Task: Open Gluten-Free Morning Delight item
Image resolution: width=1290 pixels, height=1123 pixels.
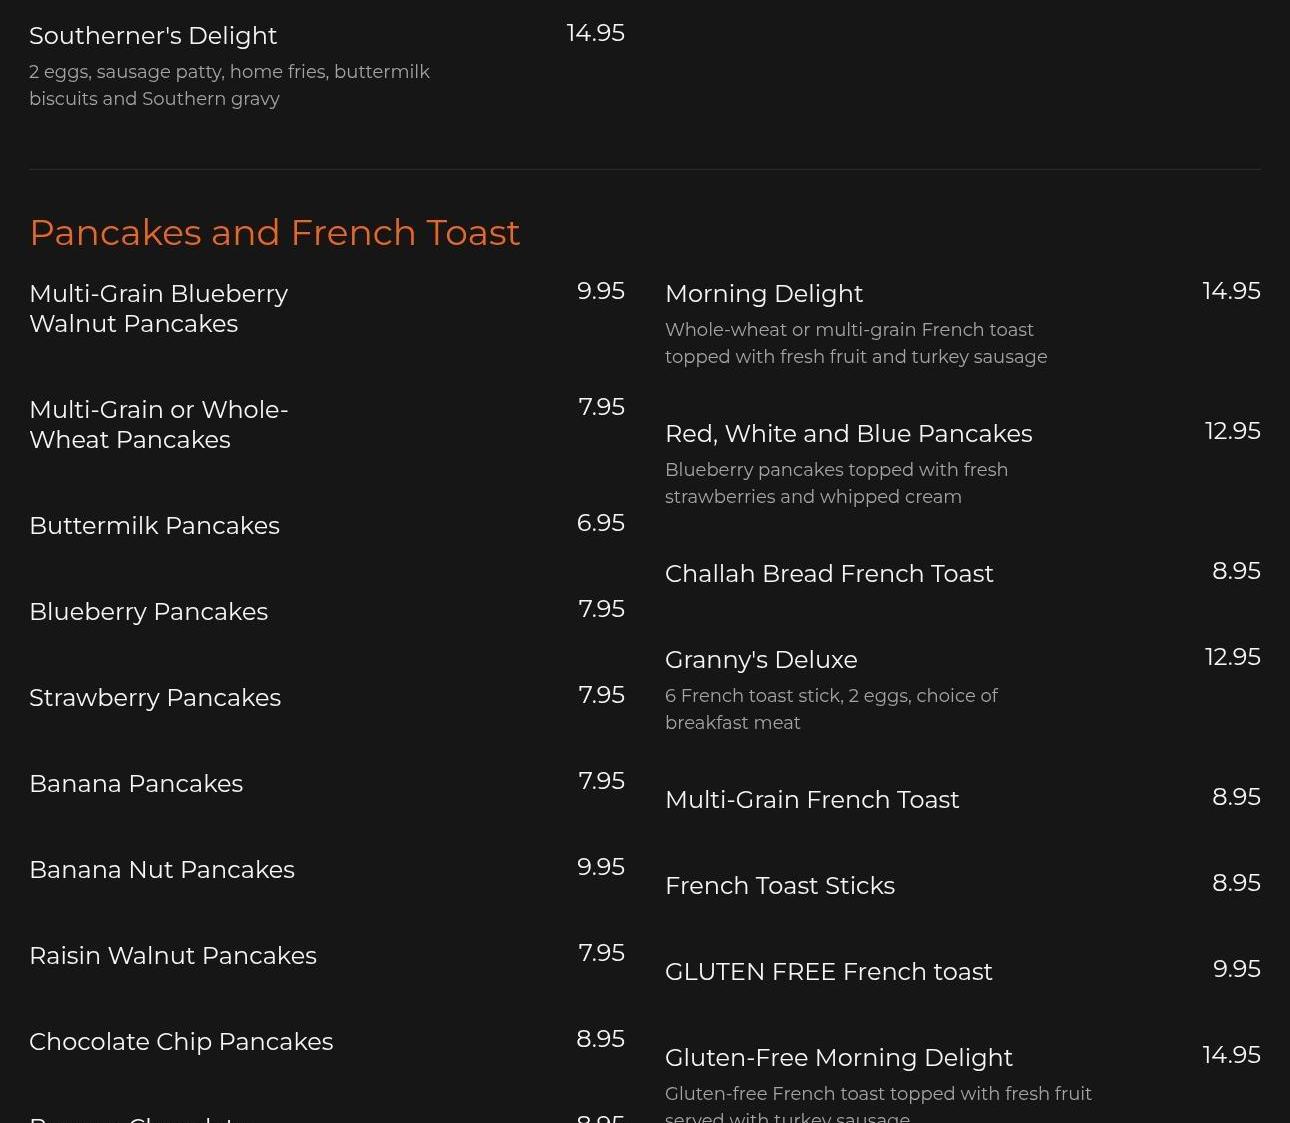Action: click(x=838, y=1057)
